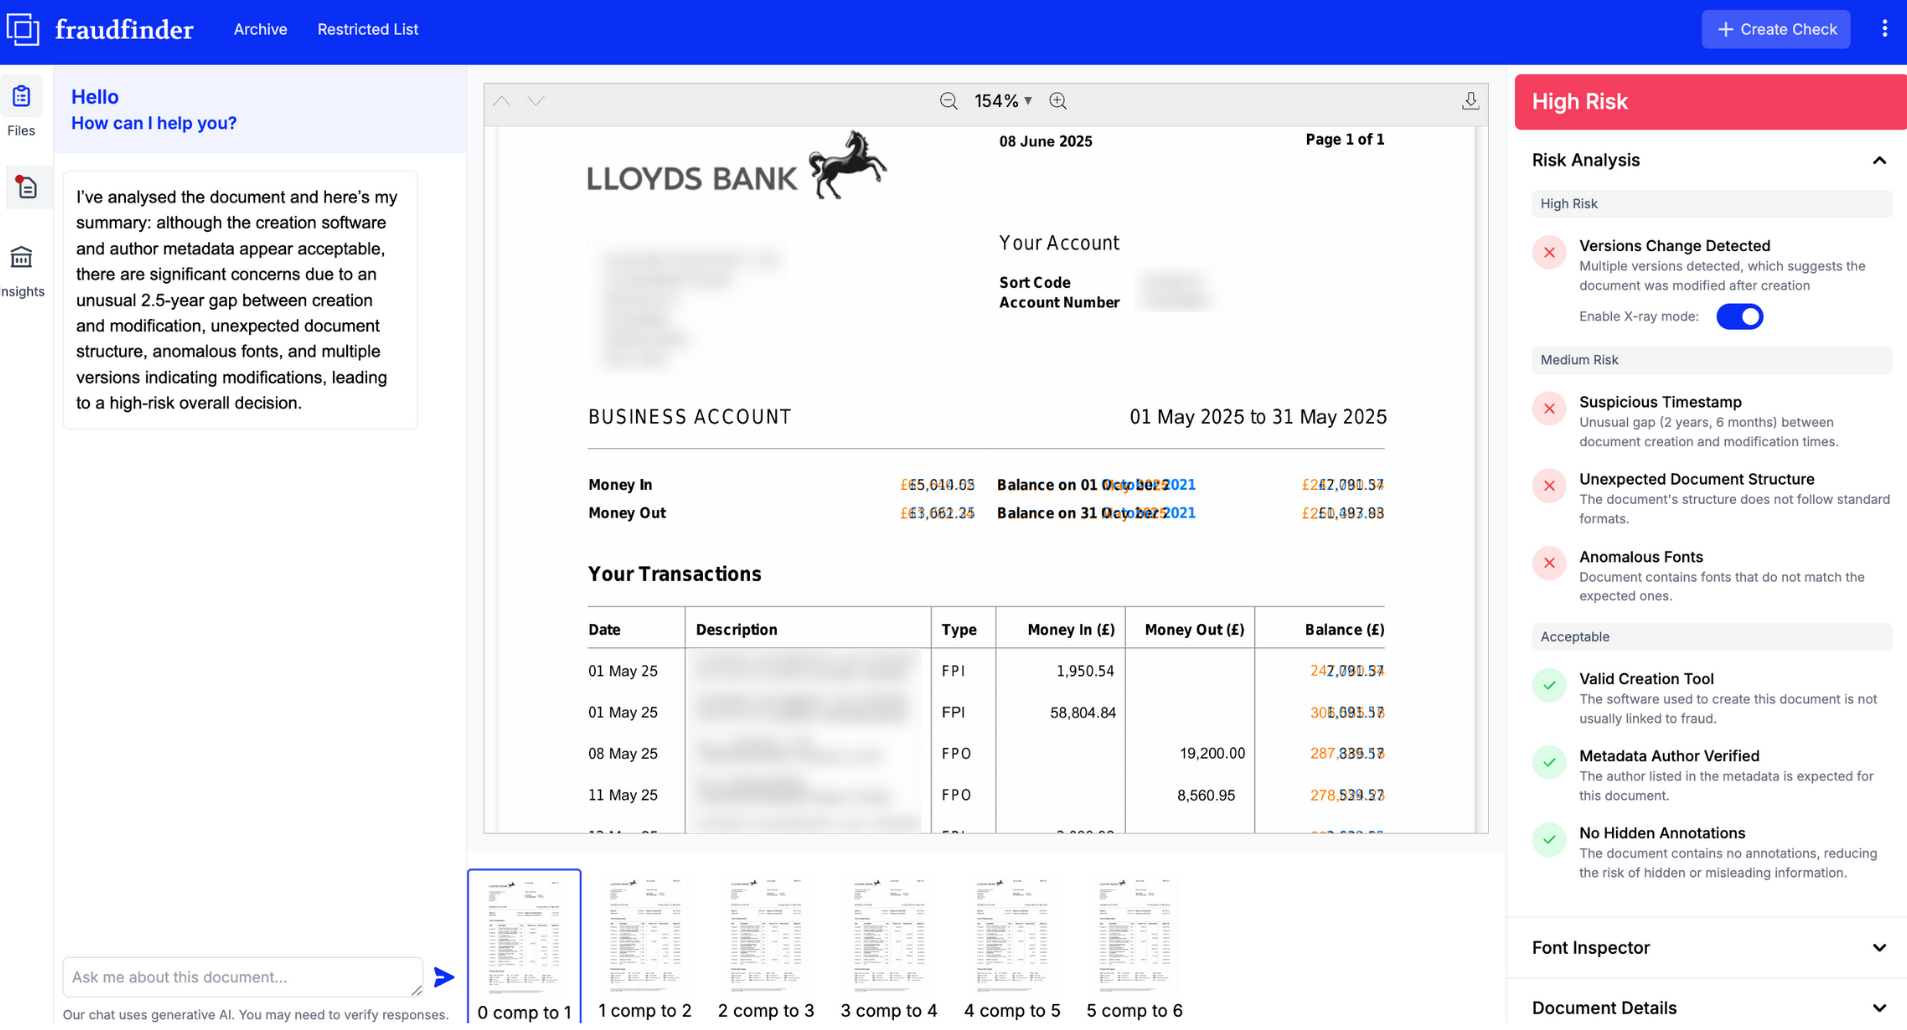The width and height of the screenshot is (1907, 1030).
Task: Click the Enable X-ray mode label
Action: [1639, 317]
